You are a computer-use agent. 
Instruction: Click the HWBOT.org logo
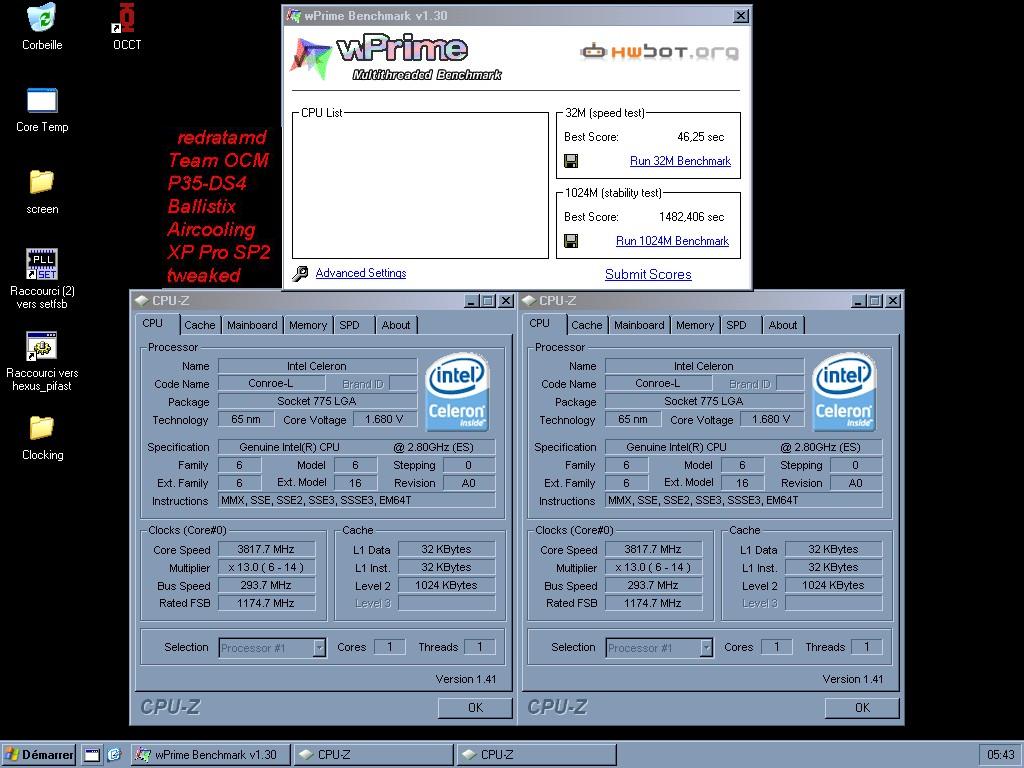point(660,52)
